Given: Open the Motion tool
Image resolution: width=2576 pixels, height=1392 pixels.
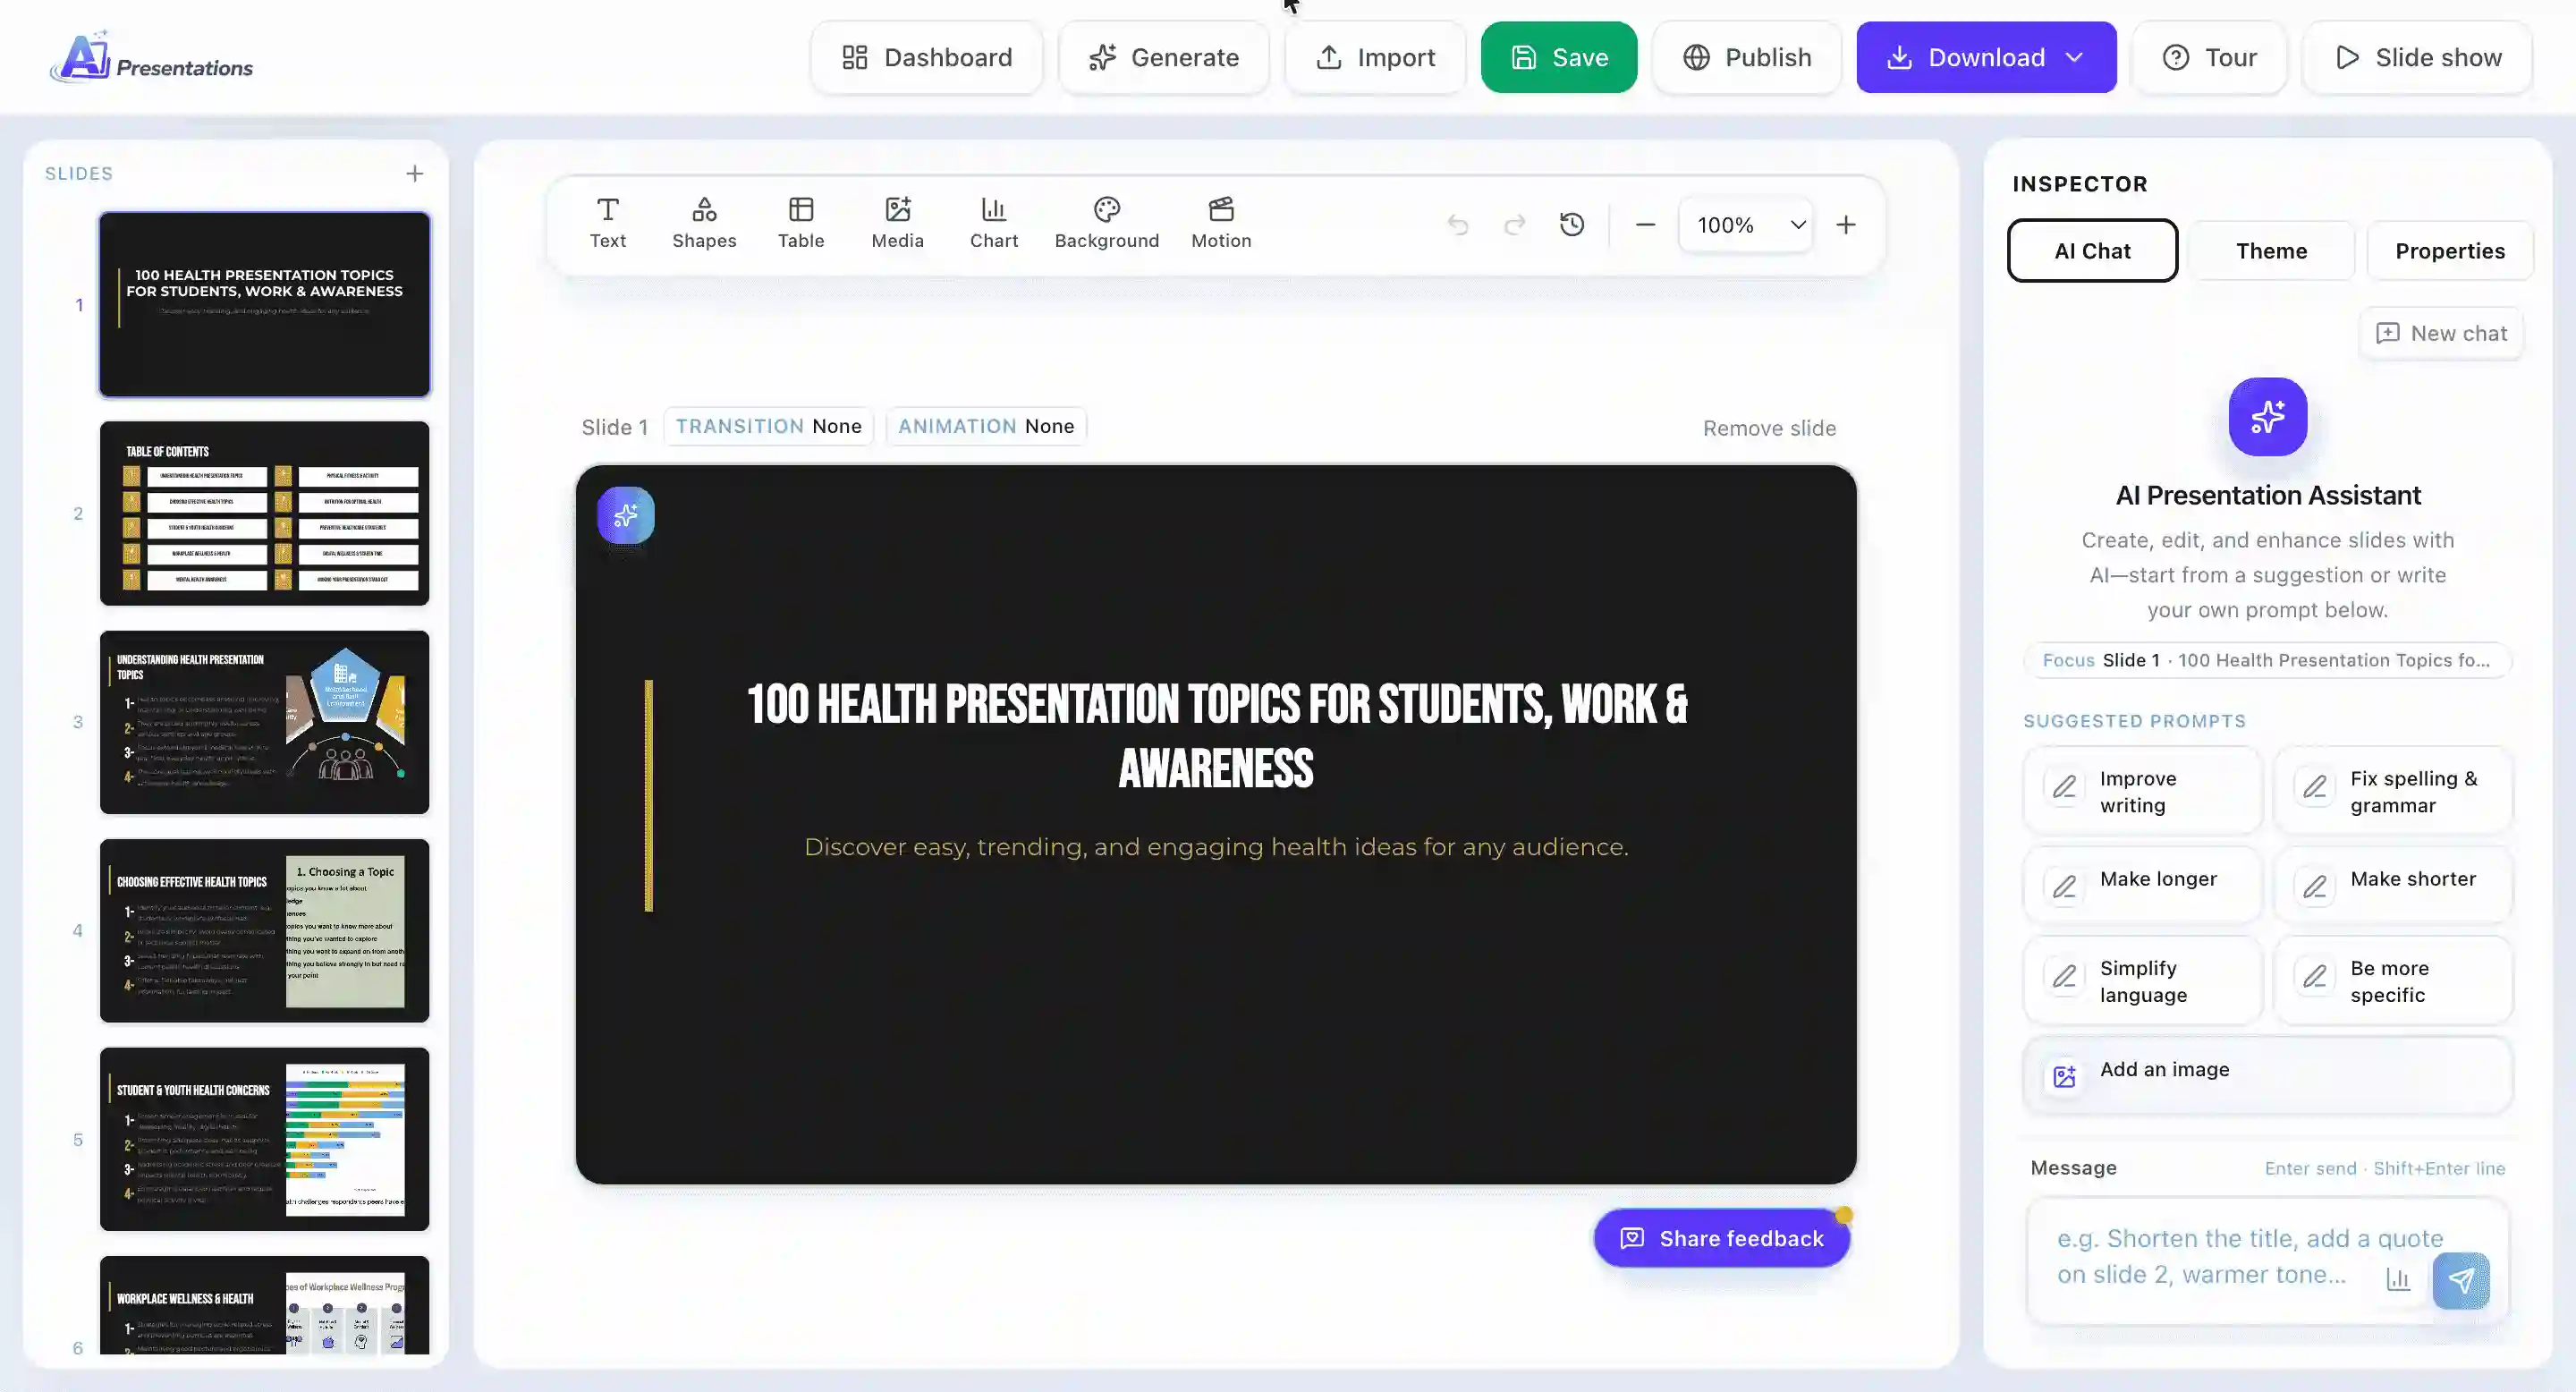Looking at the screenshot, I should click(x=1220, y=223).
